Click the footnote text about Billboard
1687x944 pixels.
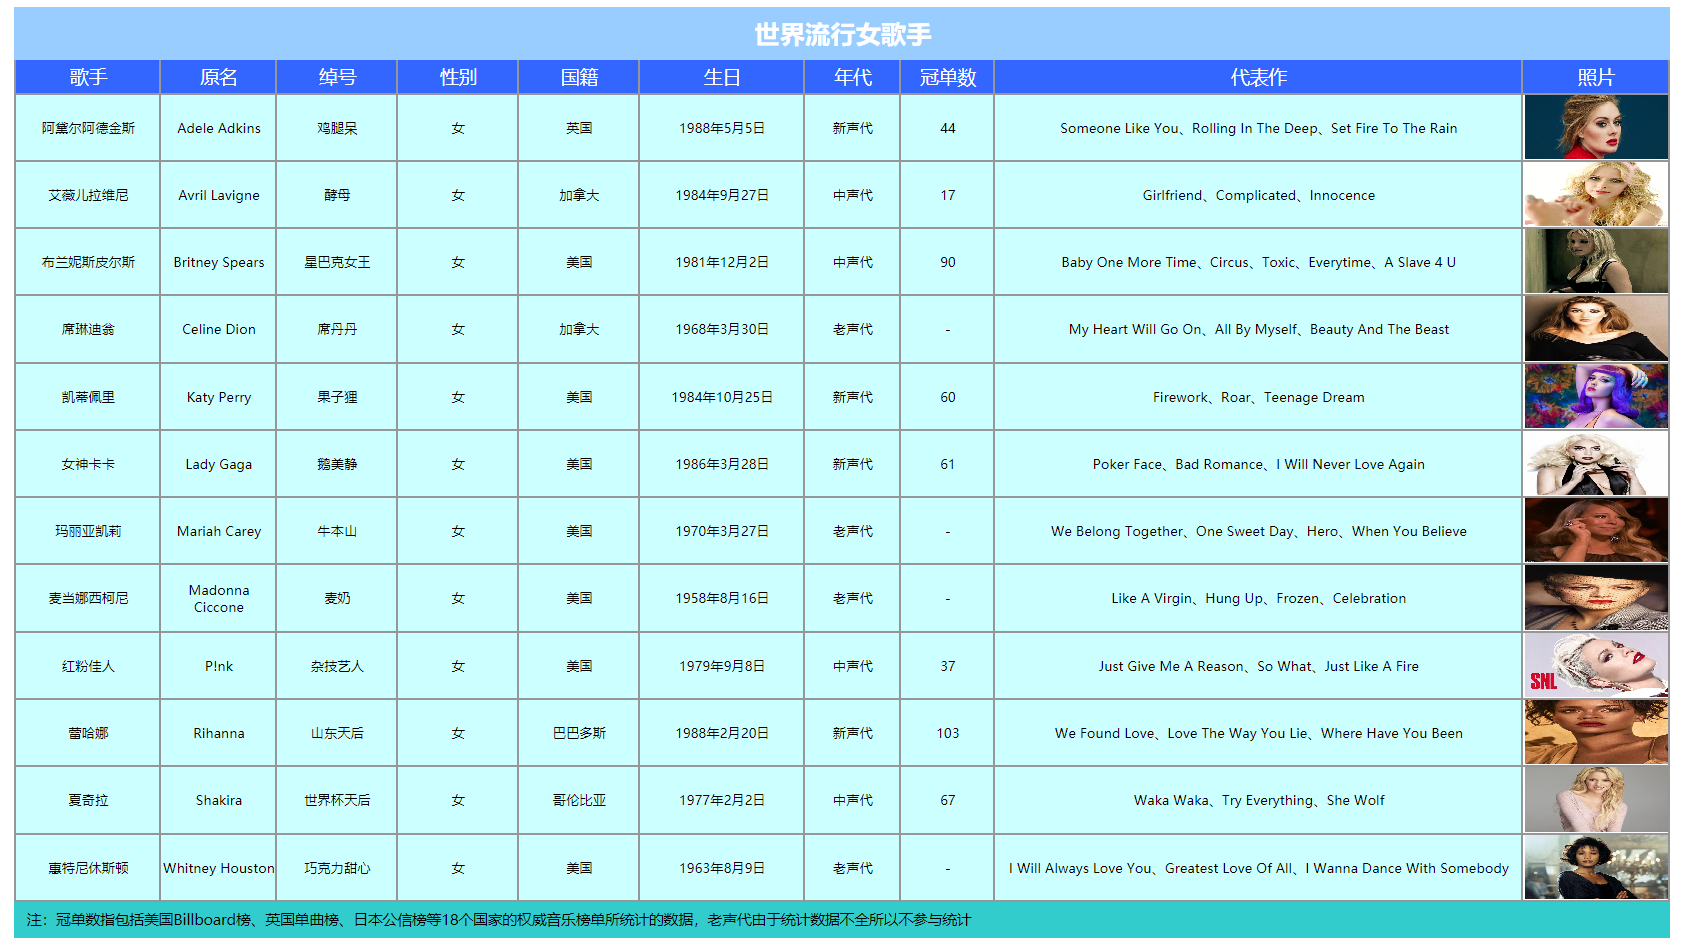coord(498,919)
